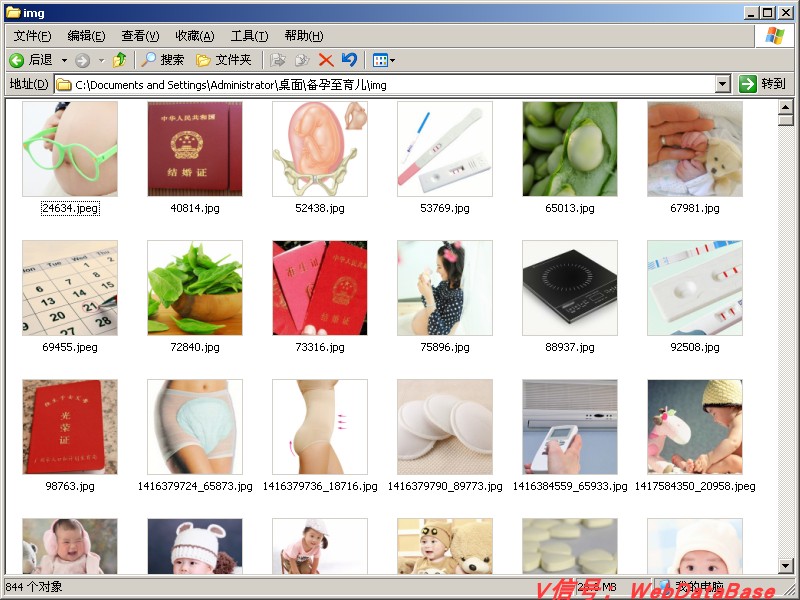Screen dimensions: 800x600
Task: Click the scrollbar down arrow
Action: (x=786, y=565)
